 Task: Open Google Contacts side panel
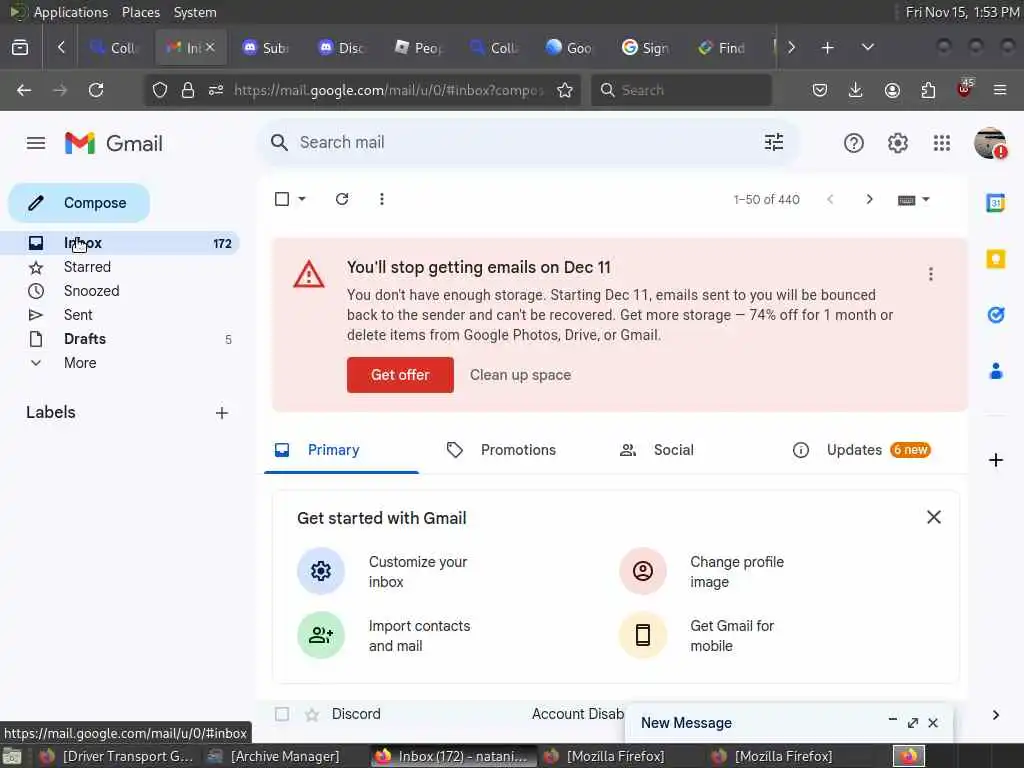tap(995, 371)
